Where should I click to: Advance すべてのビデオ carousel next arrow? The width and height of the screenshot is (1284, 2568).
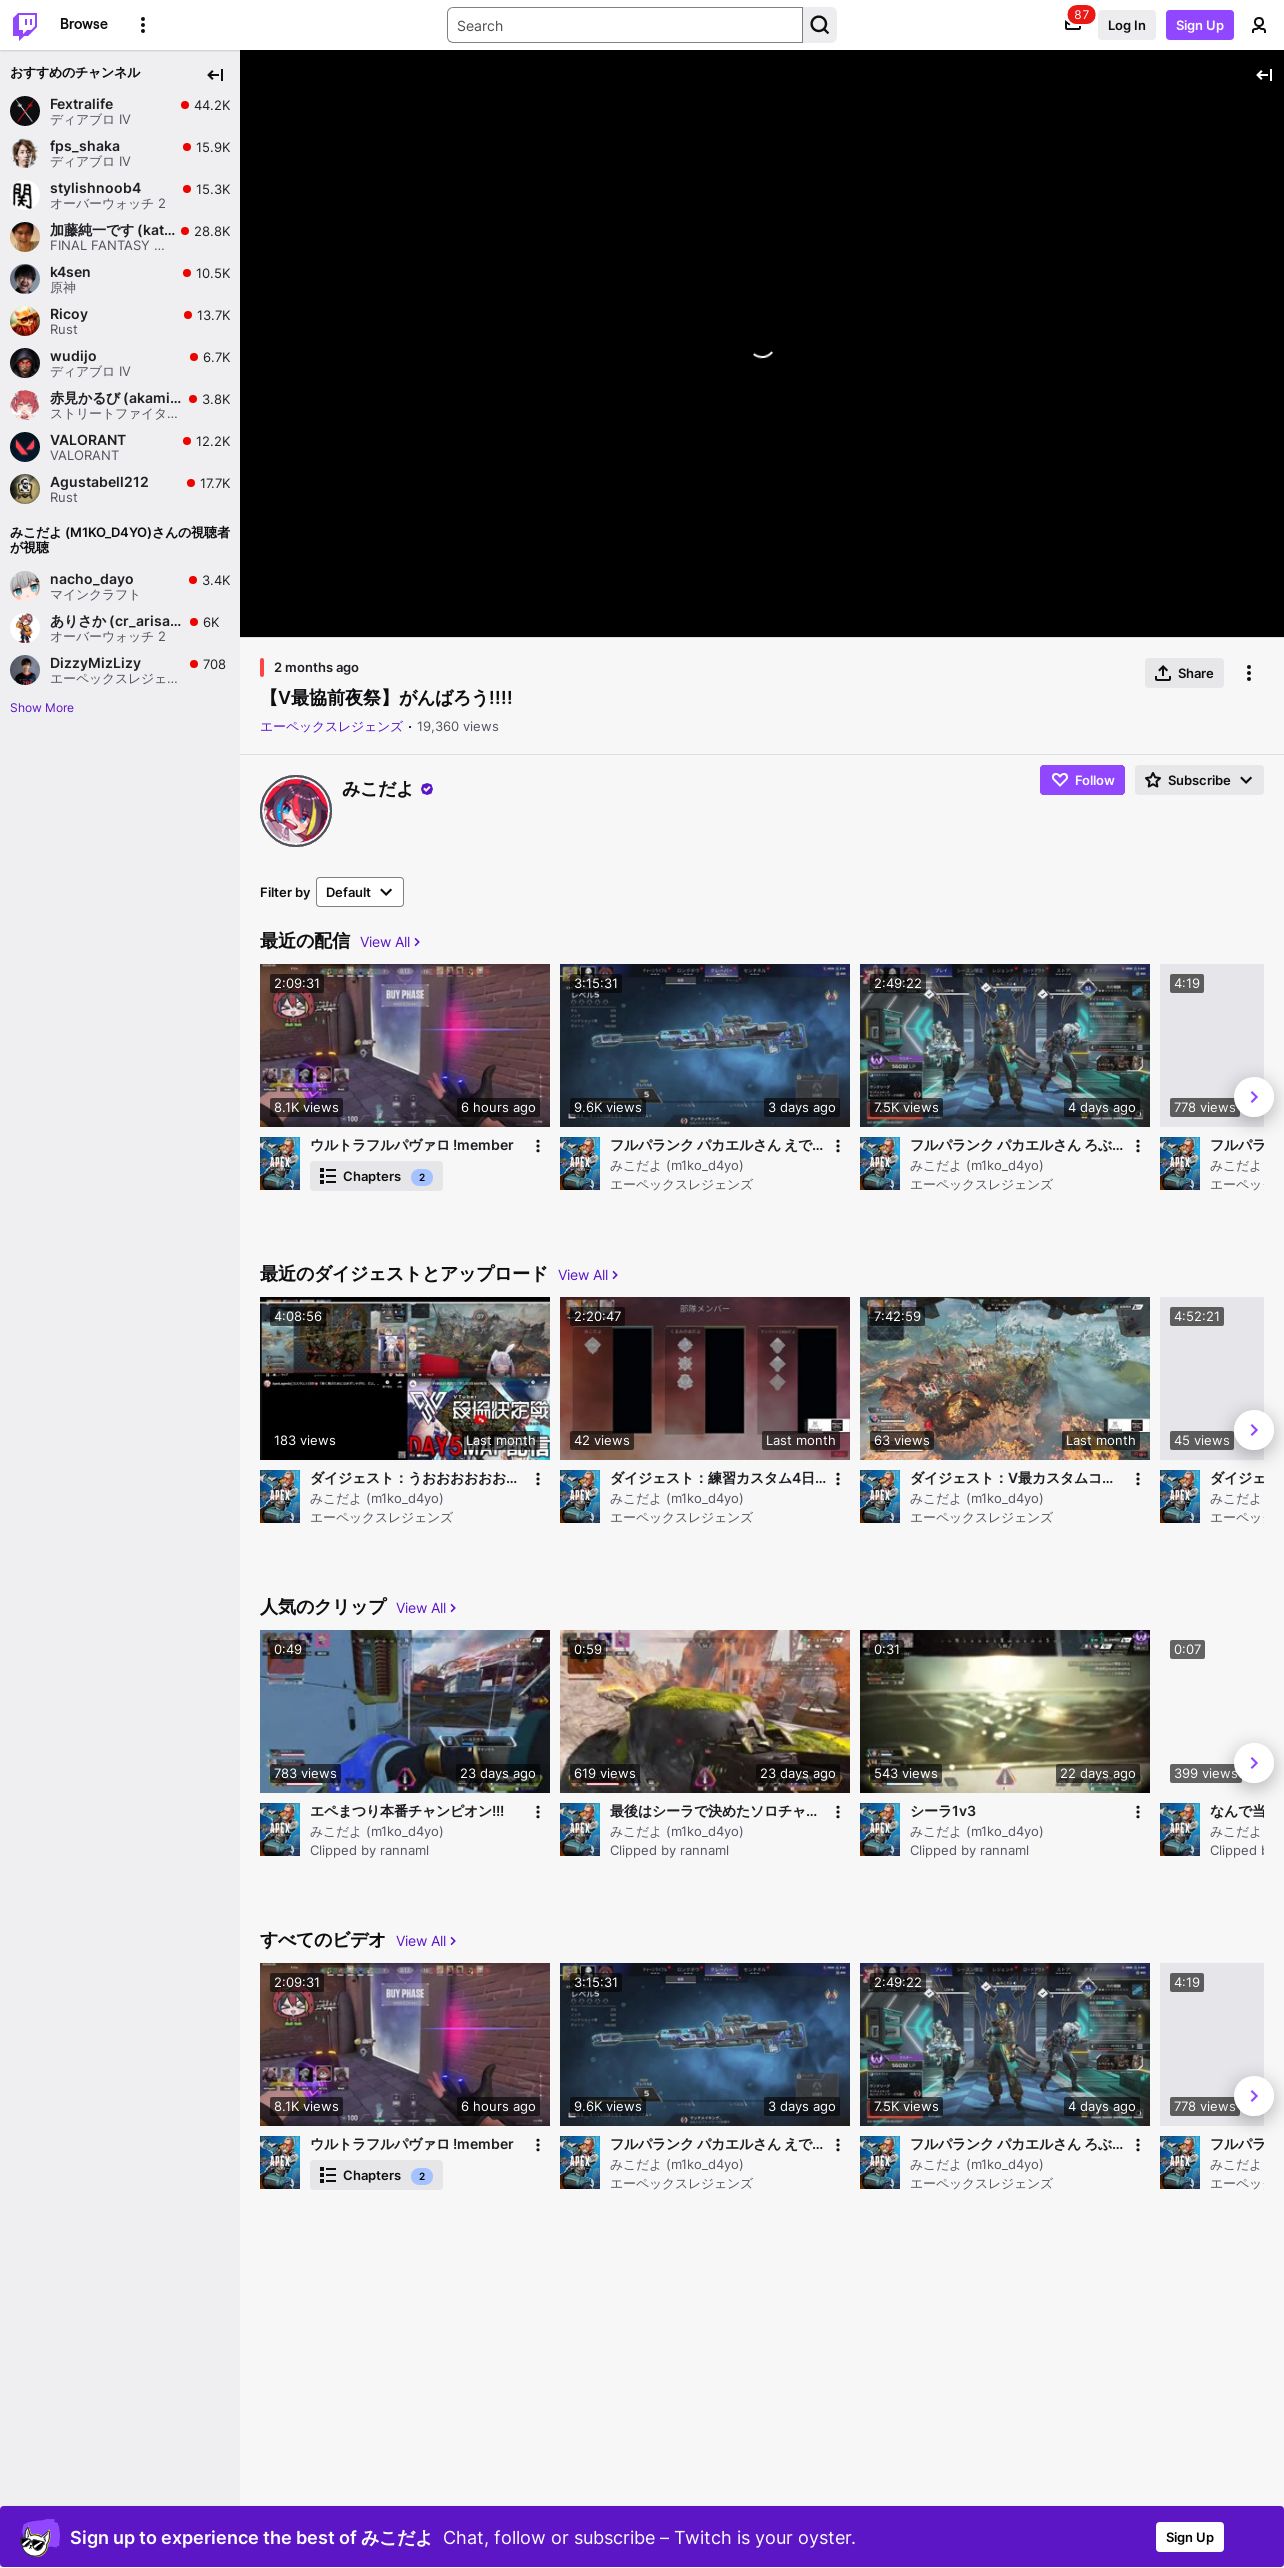(x=1254, y=2096)
